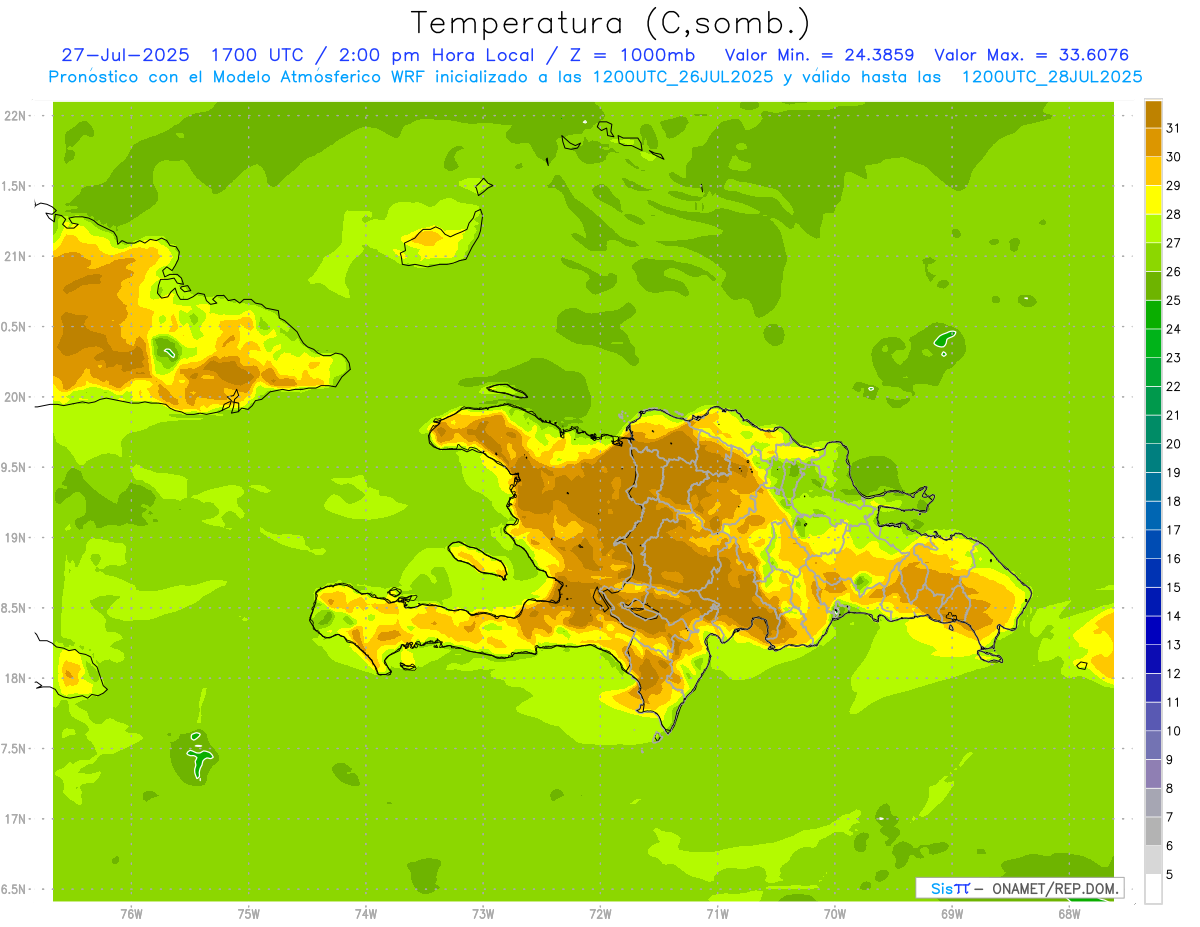Click the "1700 UTC" time text
Viewport: 1200px width, 927px height.
pyautogui.click(x=258, y=55)
